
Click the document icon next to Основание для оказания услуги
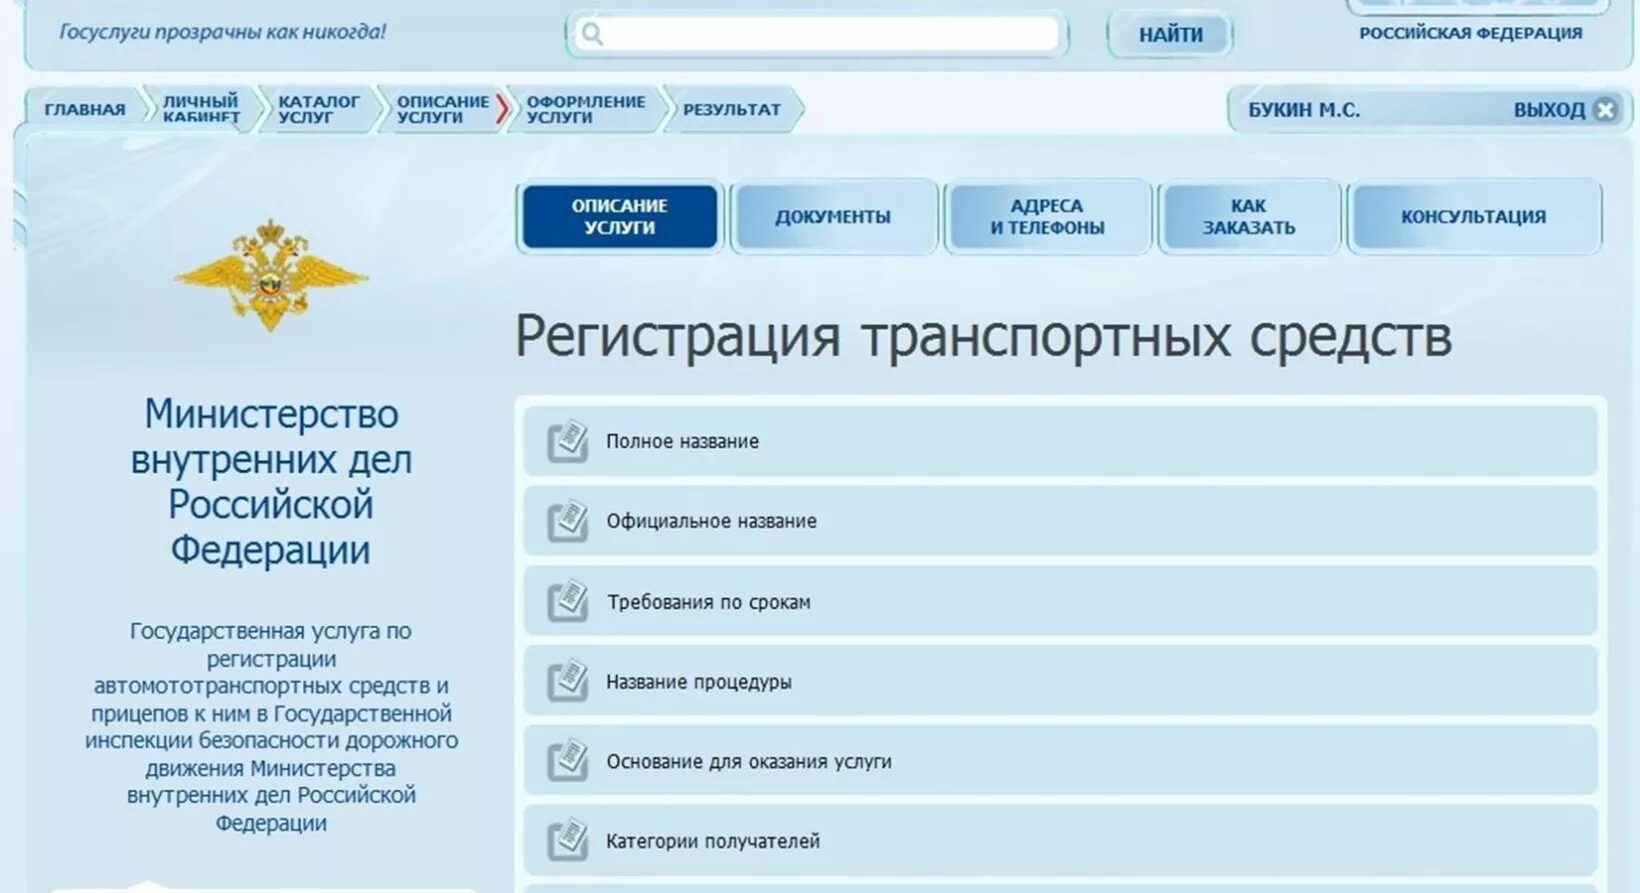point(568,761)
